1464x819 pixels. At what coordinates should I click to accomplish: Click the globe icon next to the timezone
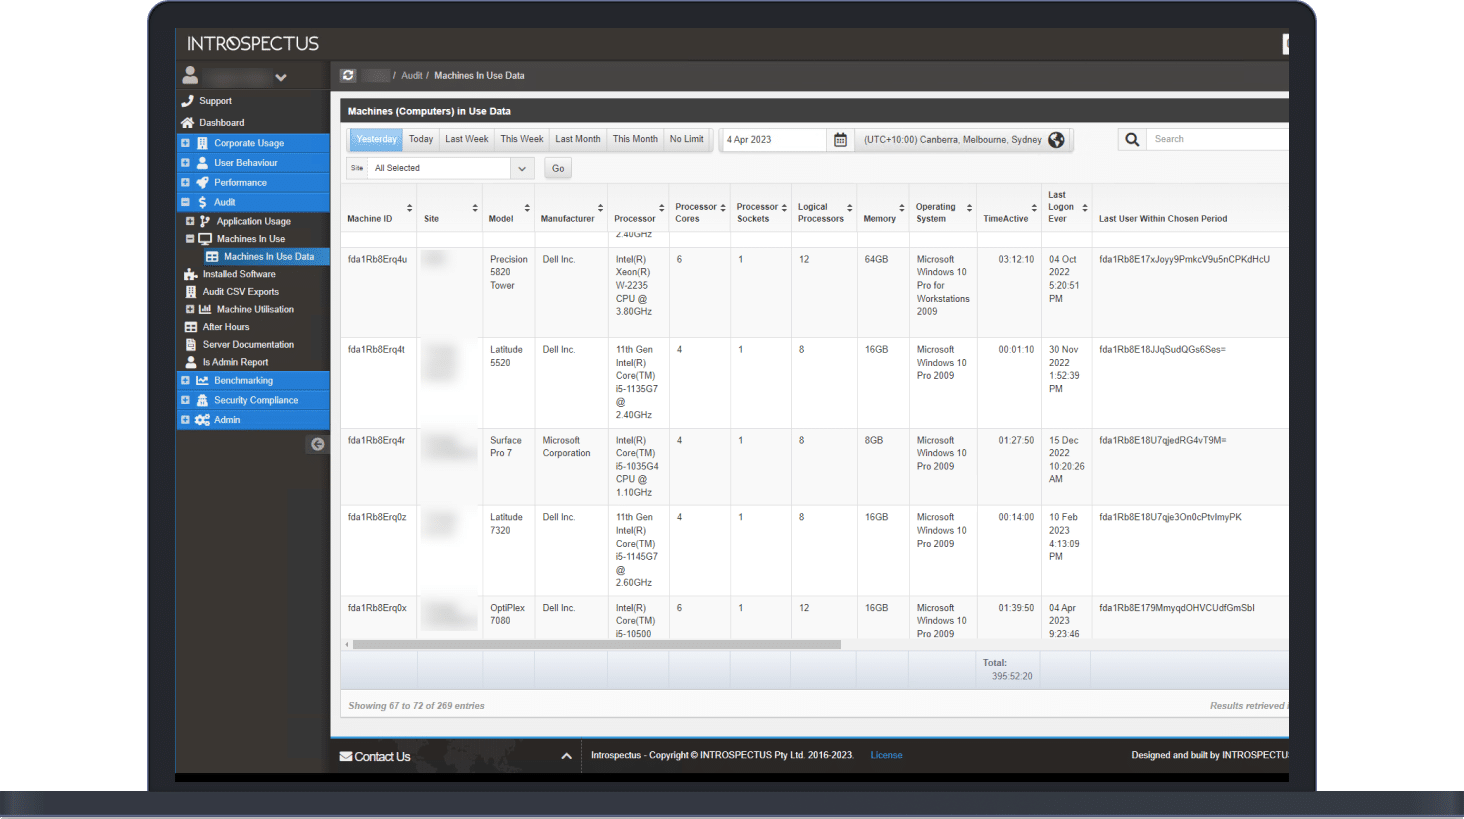[x=1056, y=140]
